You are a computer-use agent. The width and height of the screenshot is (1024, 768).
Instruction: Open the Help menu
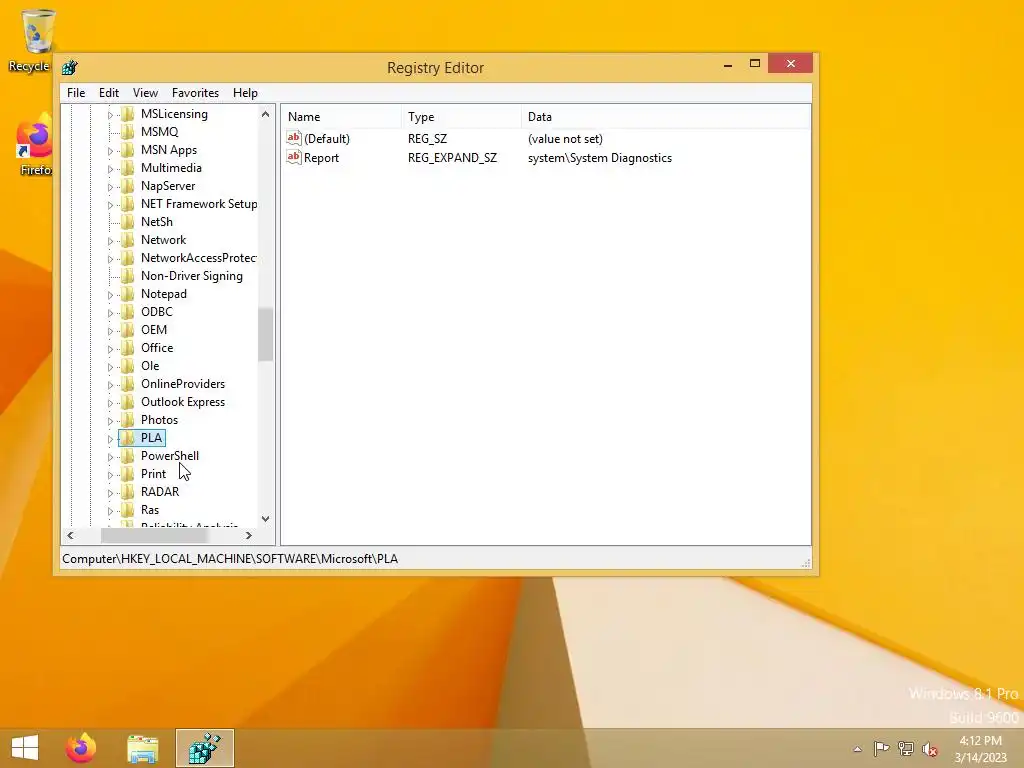click(245, 93)
